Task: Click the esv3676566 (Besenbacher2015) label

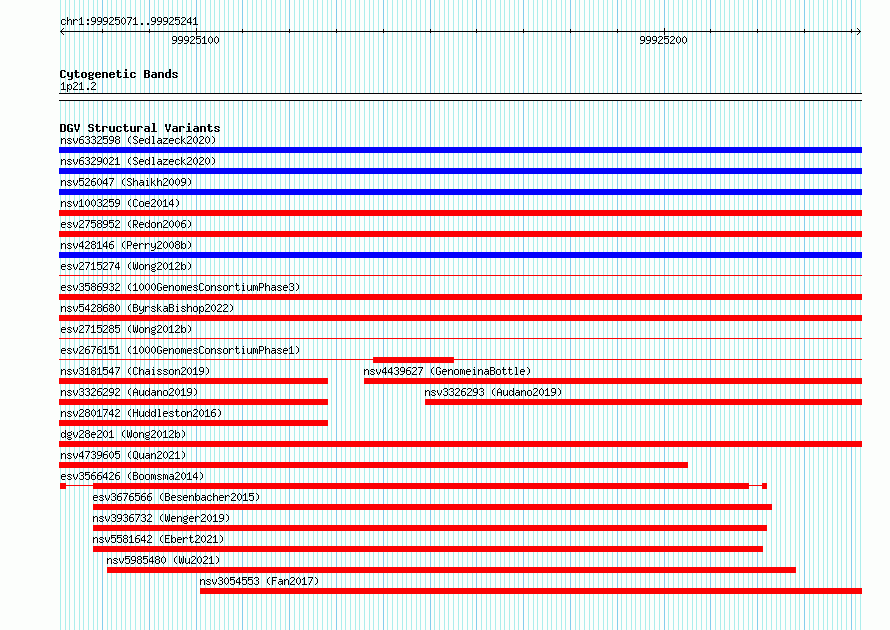Action: pyautogui.click(x=176, y=497)
